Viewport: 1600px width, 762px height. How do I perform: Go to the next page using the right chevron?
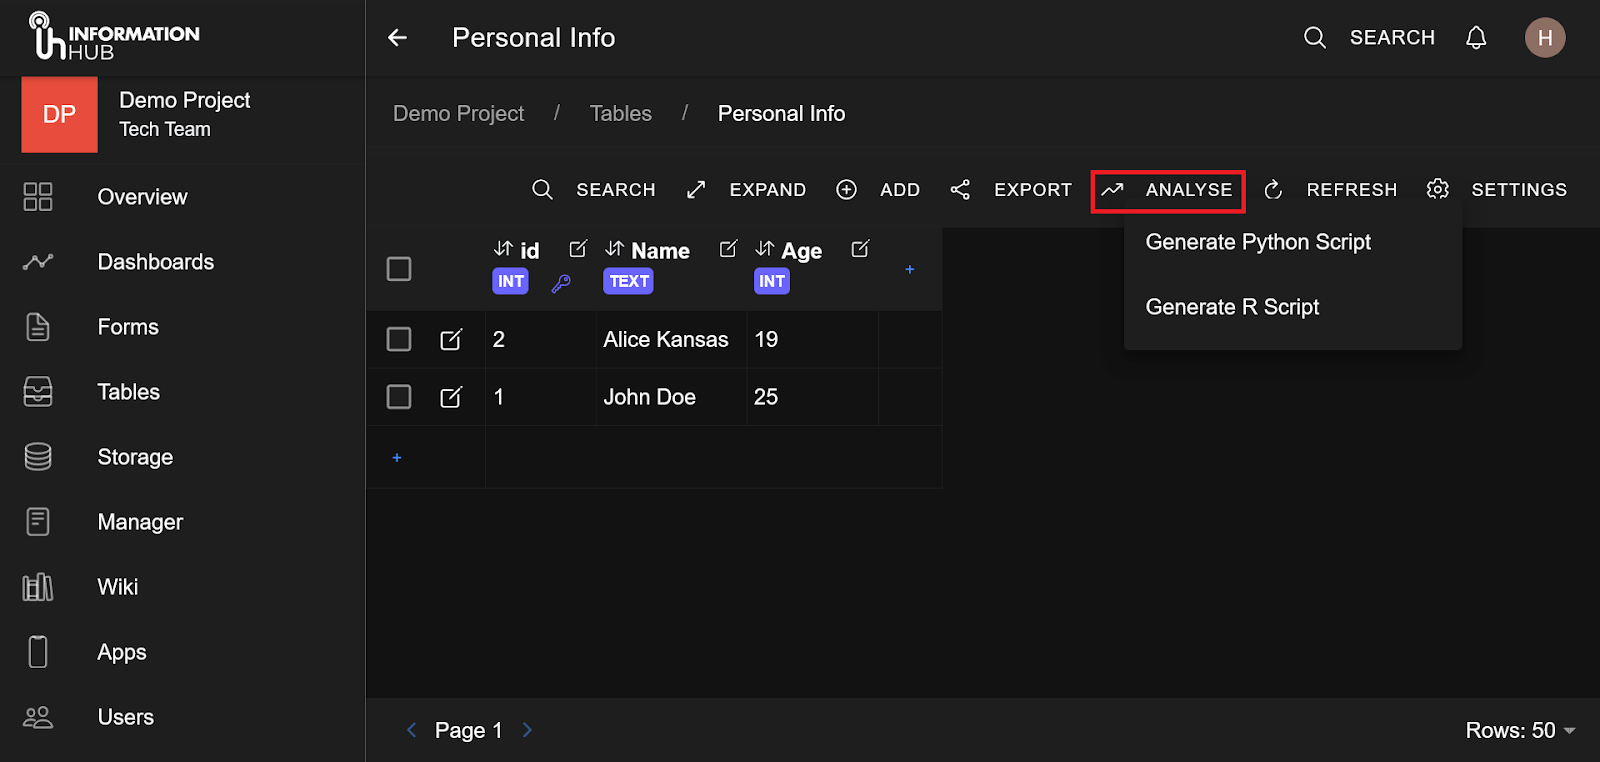coord(527,731)
